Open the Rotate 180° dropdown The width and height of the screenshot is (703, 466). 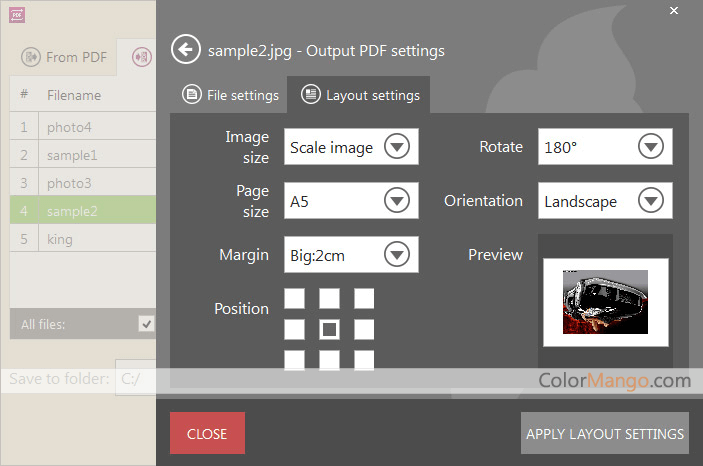click(x=651, y=147)
